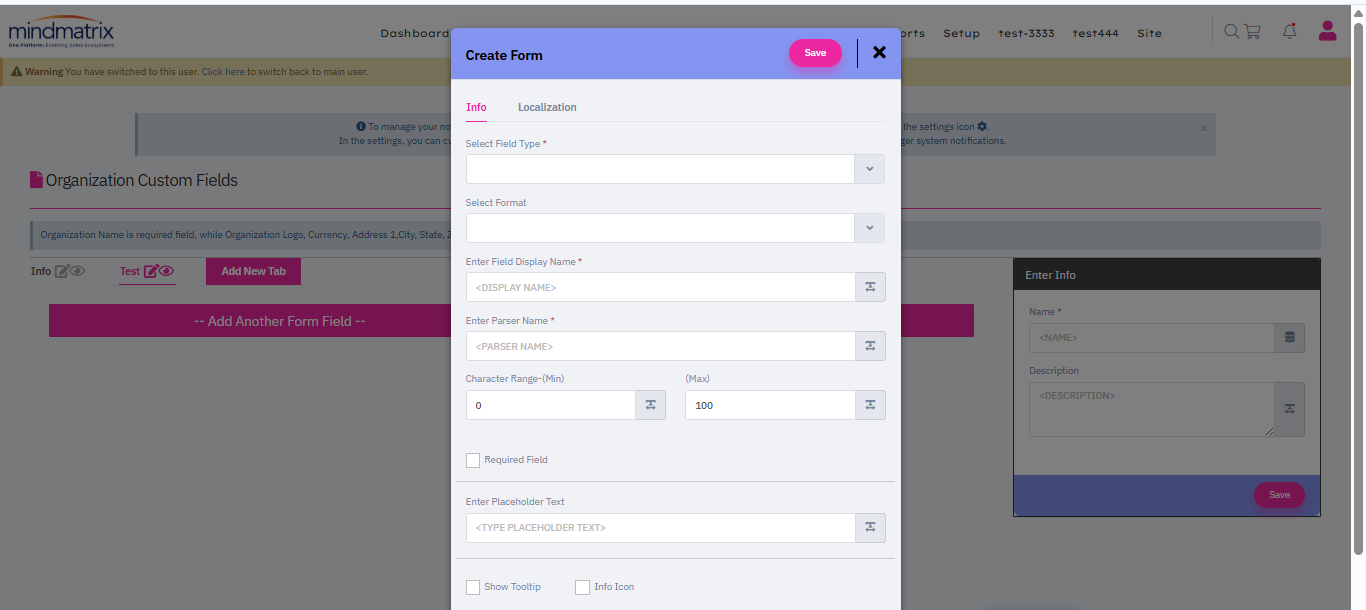The width and height of the screenshot is (1366, 610).
Task: Tick the Info Icon checkbox
Action: point(582,587)
